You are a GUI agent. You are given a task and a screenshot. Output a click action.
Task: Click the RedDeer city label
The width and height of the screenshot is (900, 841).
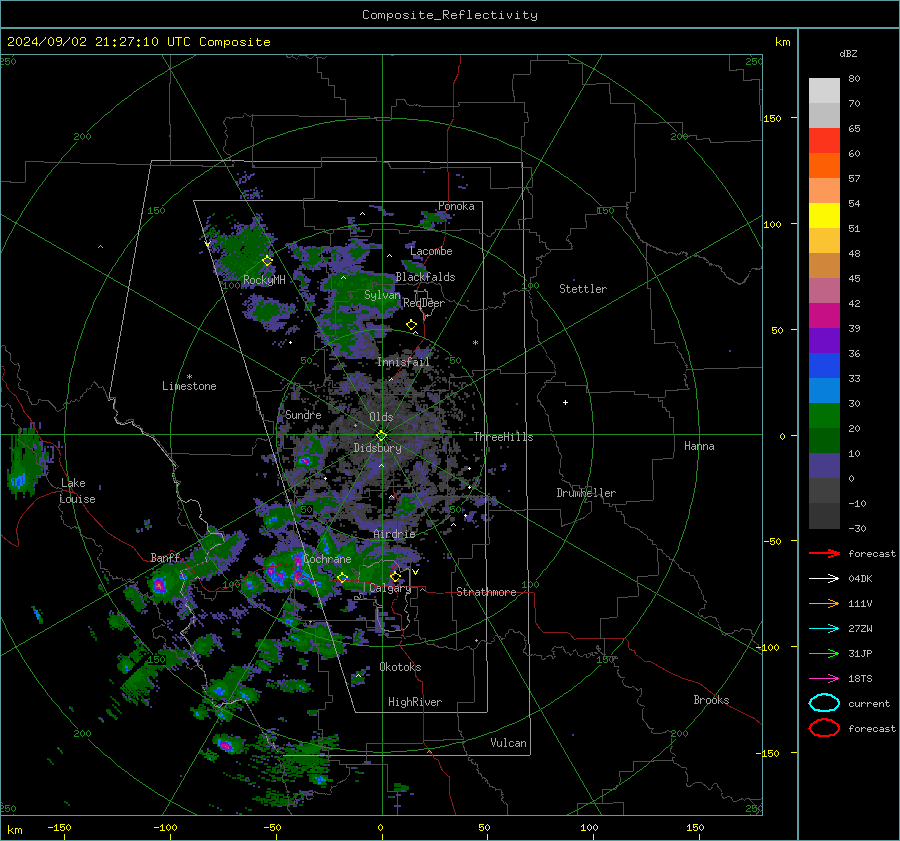[424, 303]
